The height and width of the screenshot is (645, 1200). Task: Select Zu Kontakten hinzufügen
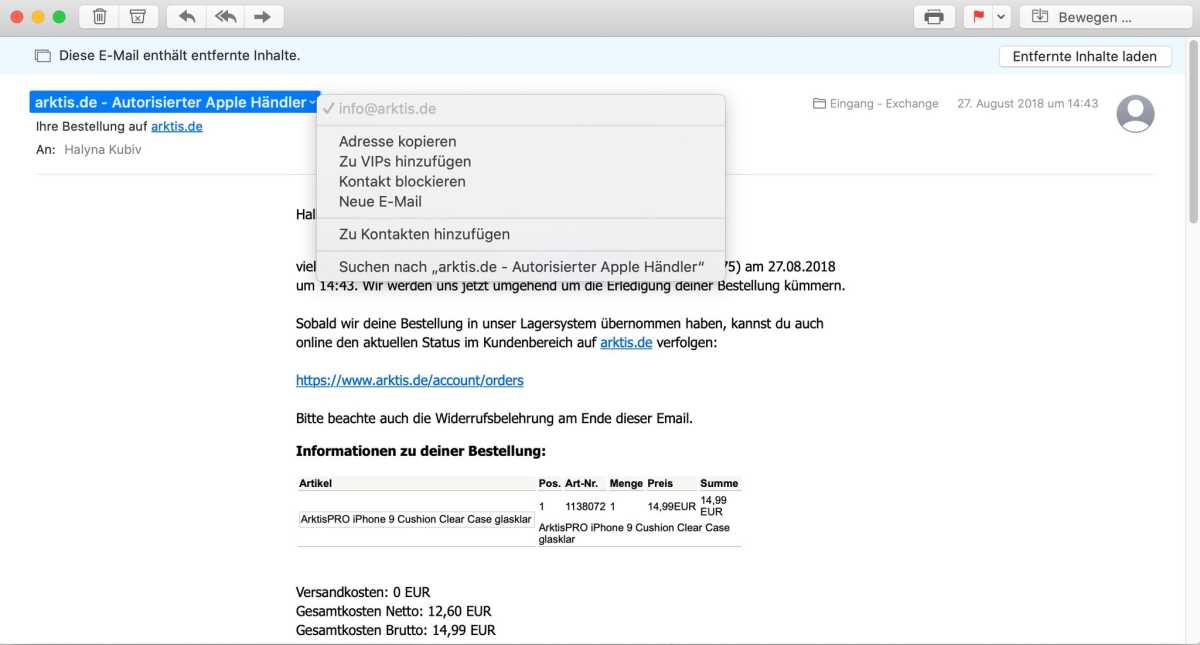tap(424, 234)
